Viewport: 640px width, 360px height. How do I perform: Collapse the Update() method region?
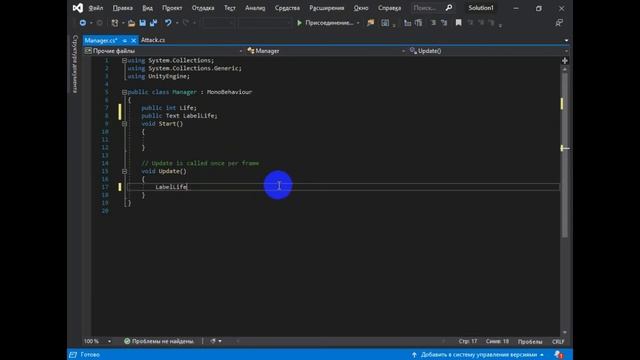tap(124, 171)
